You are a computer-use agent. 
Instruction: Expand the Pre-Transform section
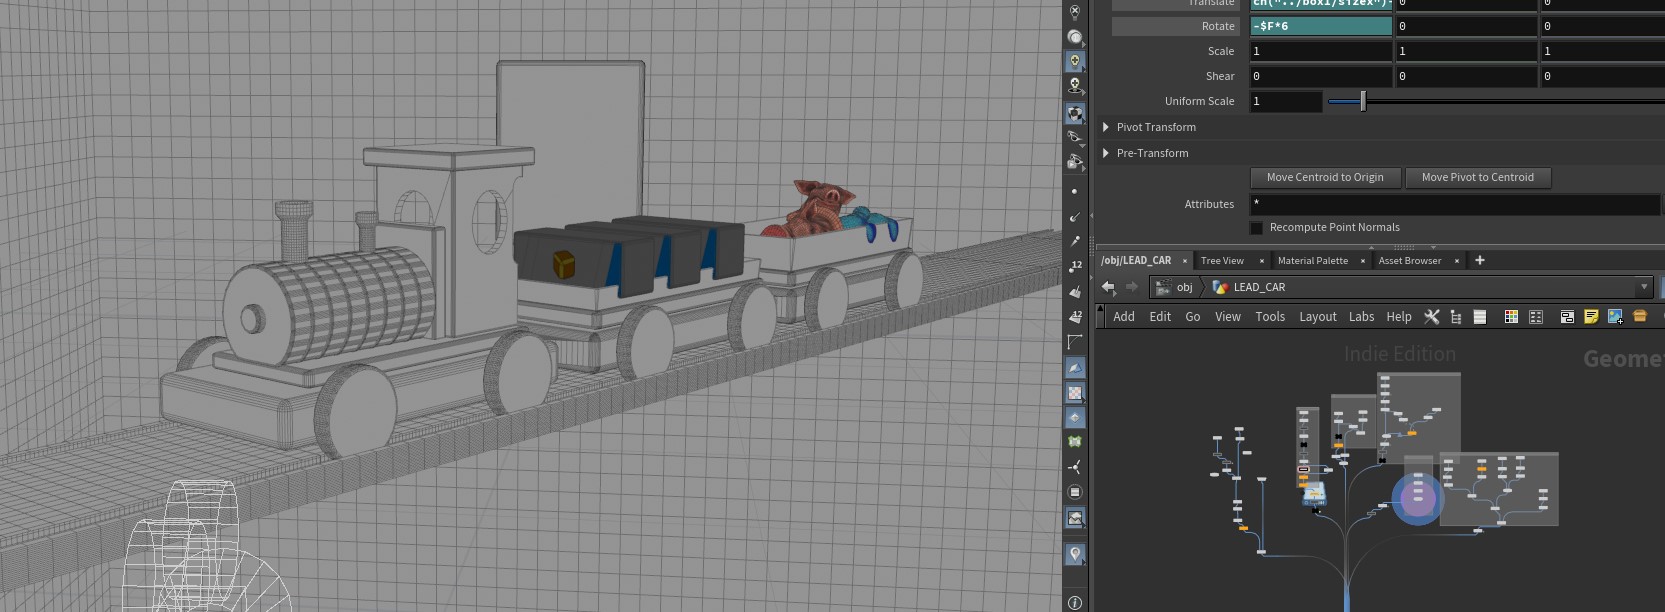coord(1106,153)
